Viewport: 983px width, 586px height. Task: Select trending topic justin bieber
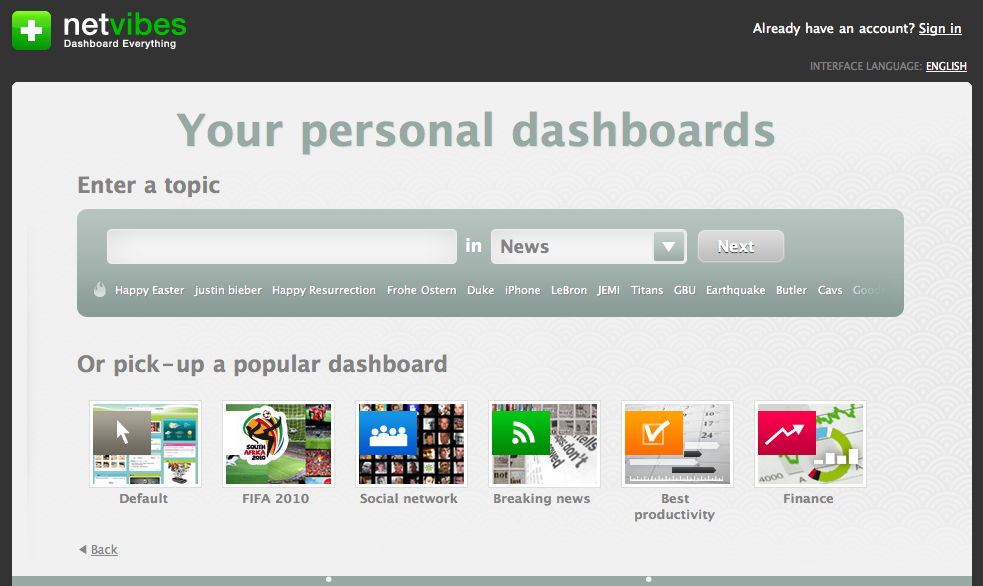228,290
